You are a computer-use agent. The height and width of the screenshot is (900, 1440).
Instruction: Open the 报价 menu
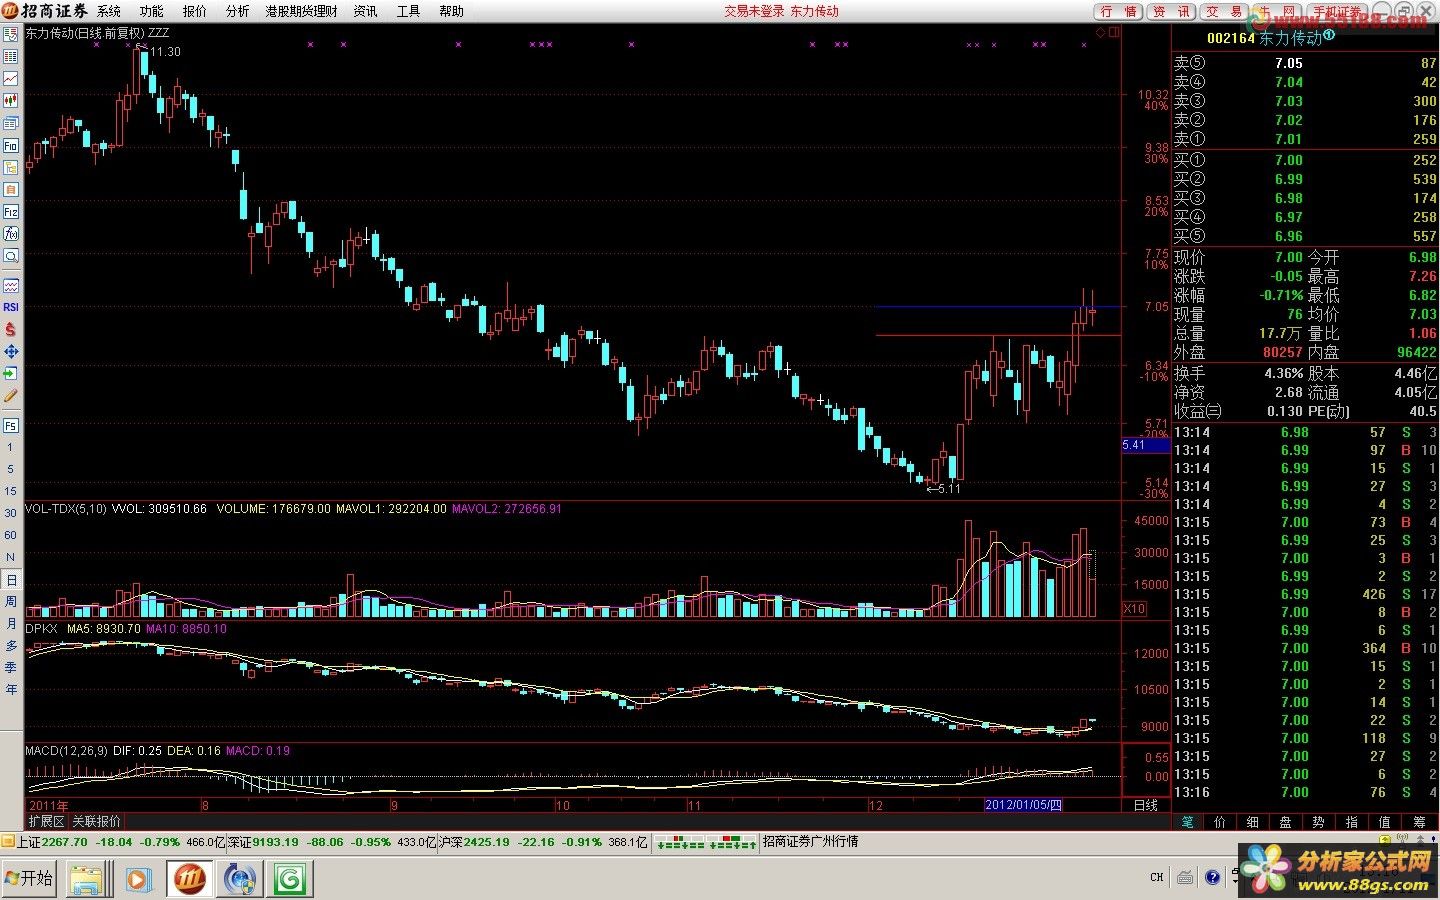(194, 11)
